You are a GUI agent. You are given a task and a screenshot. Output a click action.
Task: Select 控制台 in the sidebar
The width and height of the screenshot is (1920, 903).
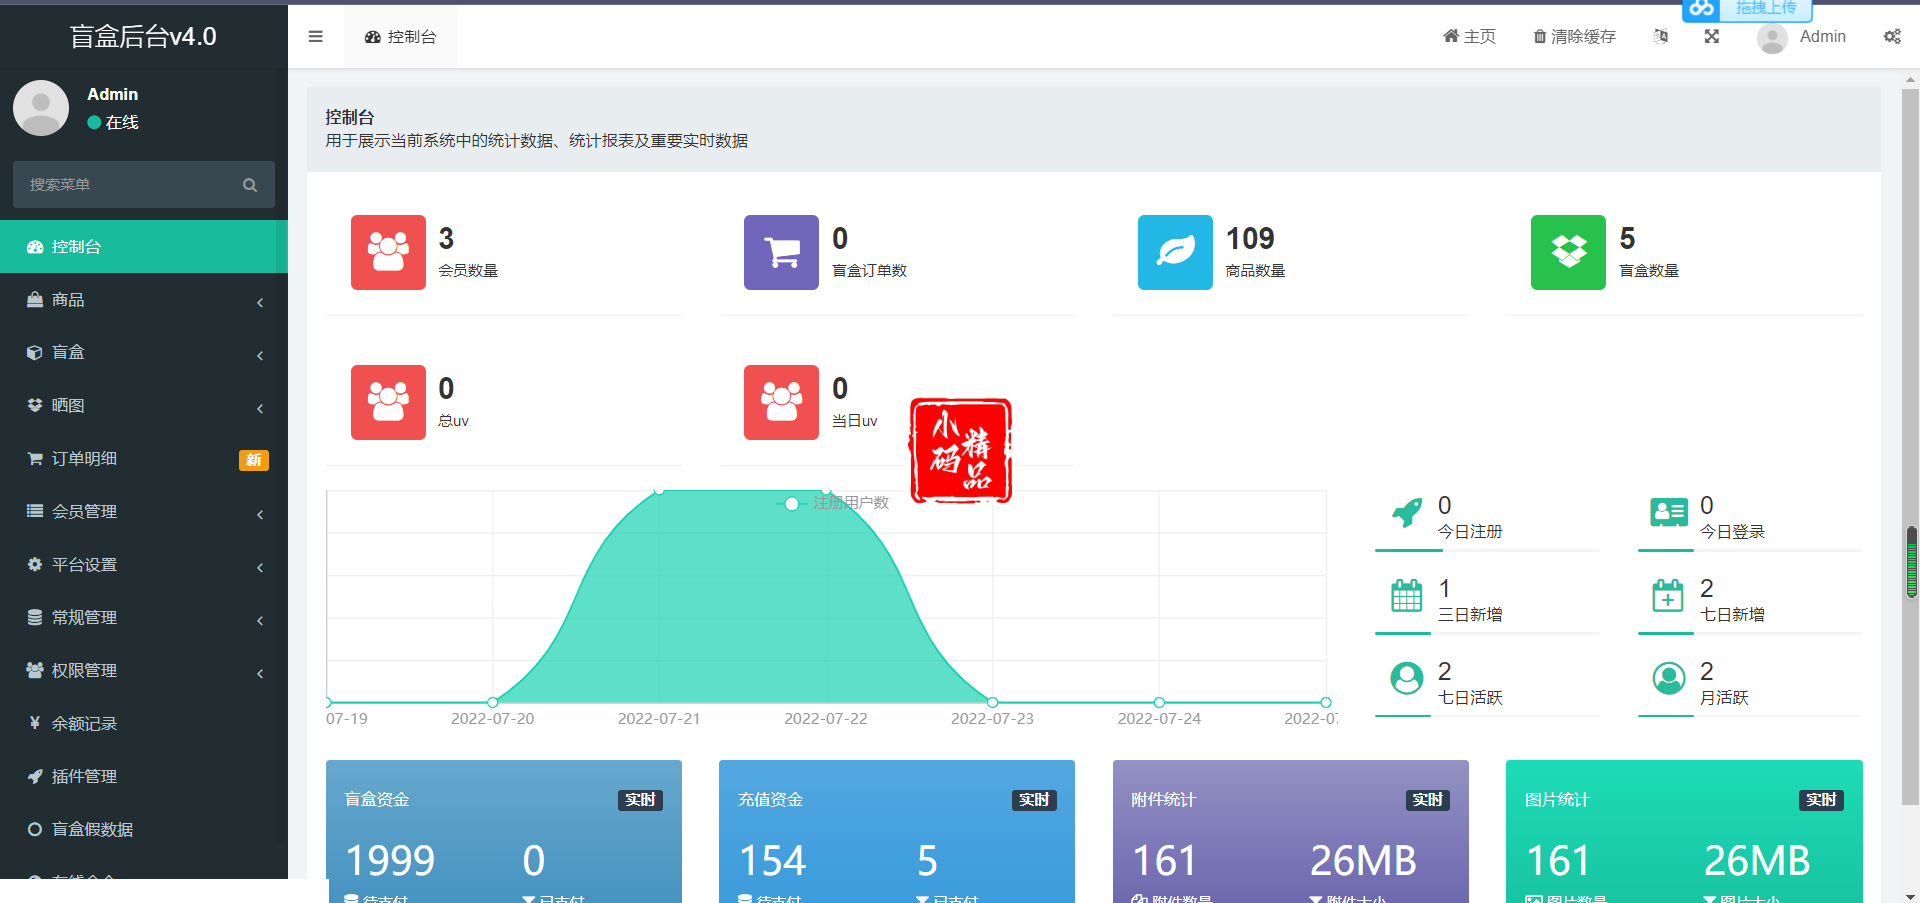tap(144, 247)
